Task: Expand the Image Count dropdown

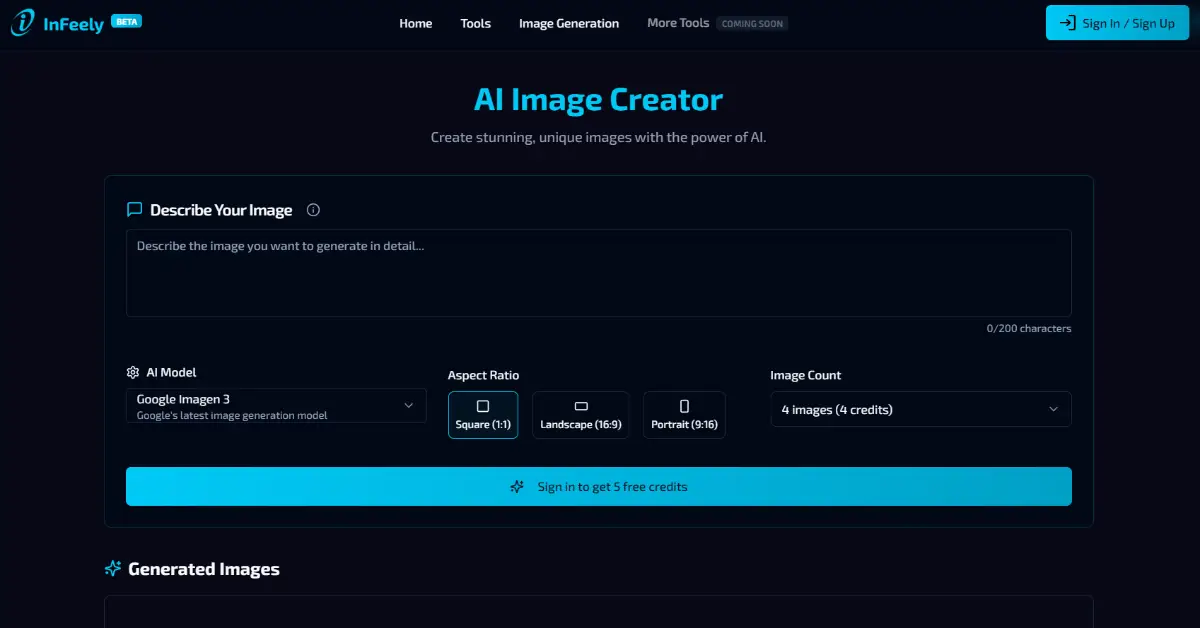Action: click(x=920, y=409)
